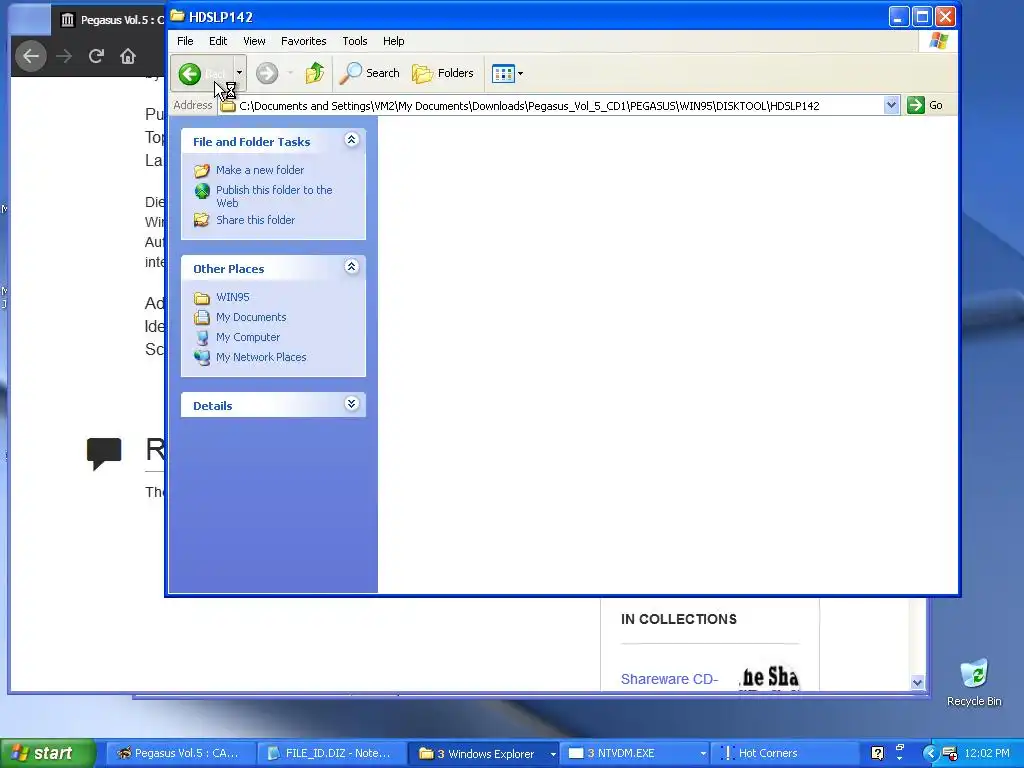Image resolution: width=1024 pixels, height=768 pixels.
Task: Click the home icon in browser window
Action: 128,56
